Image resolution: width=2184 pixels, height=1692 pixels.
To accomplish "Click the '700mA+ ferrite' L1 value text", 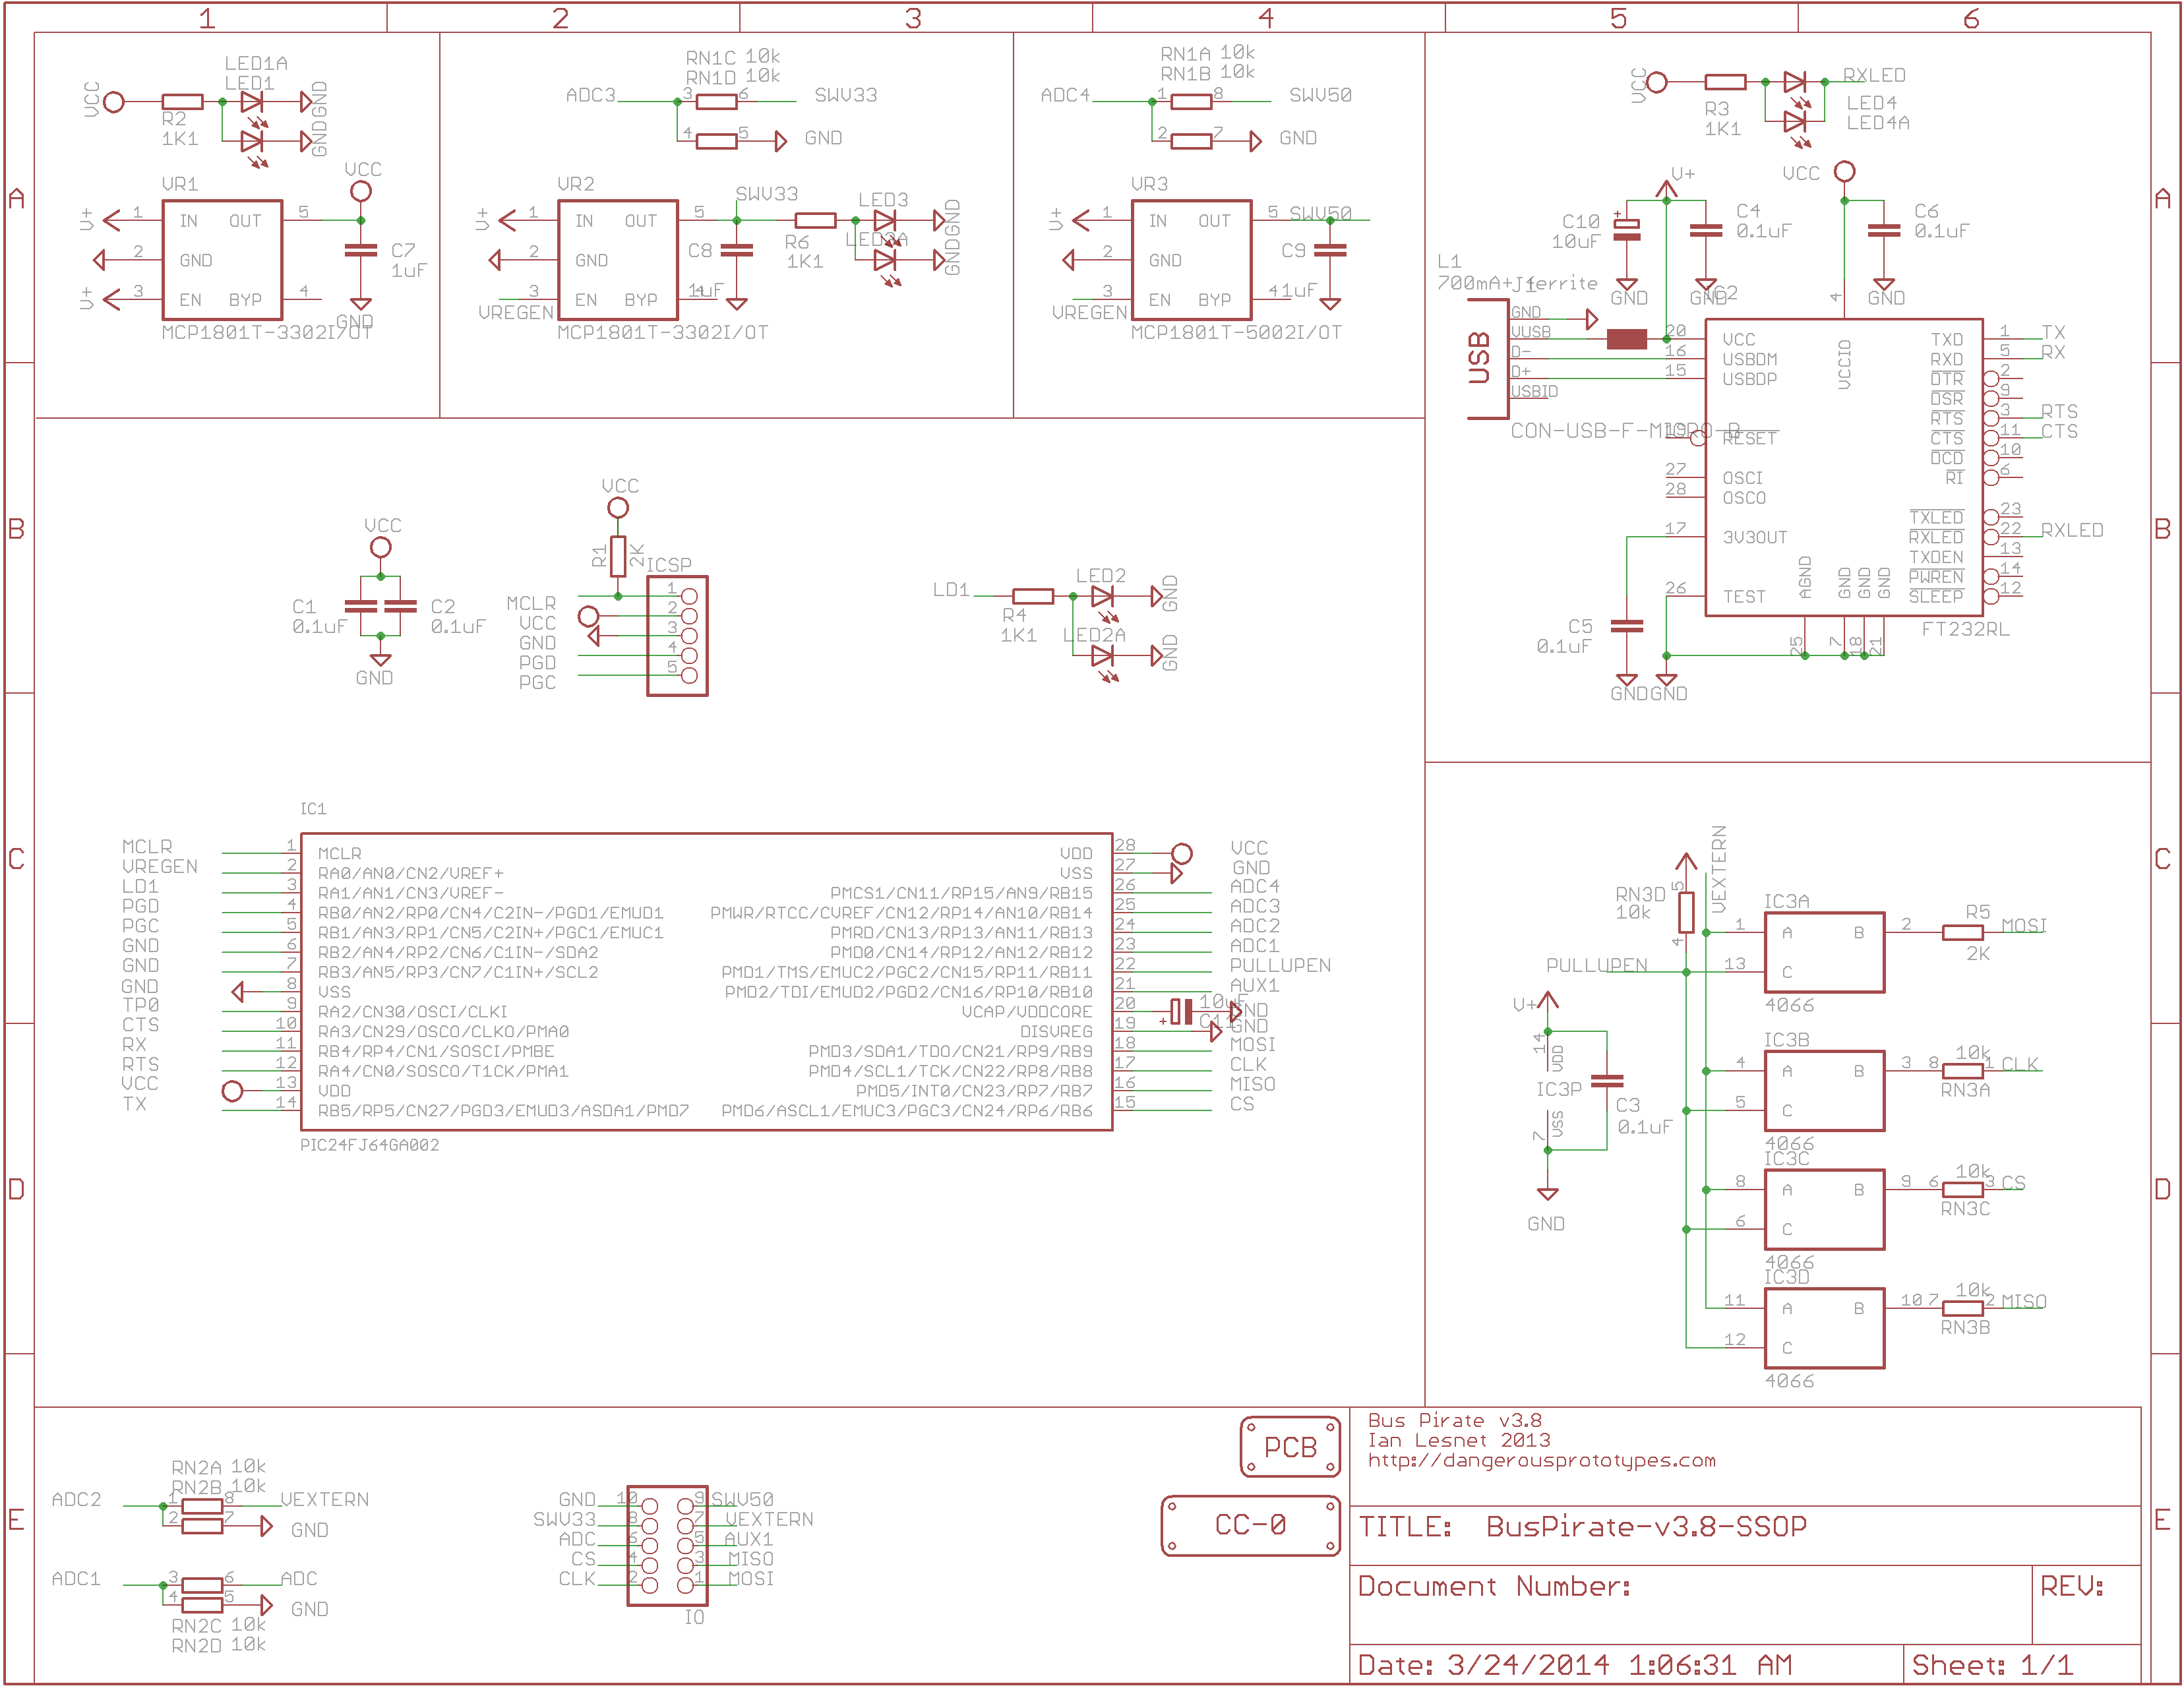I will coord(1517,283).
